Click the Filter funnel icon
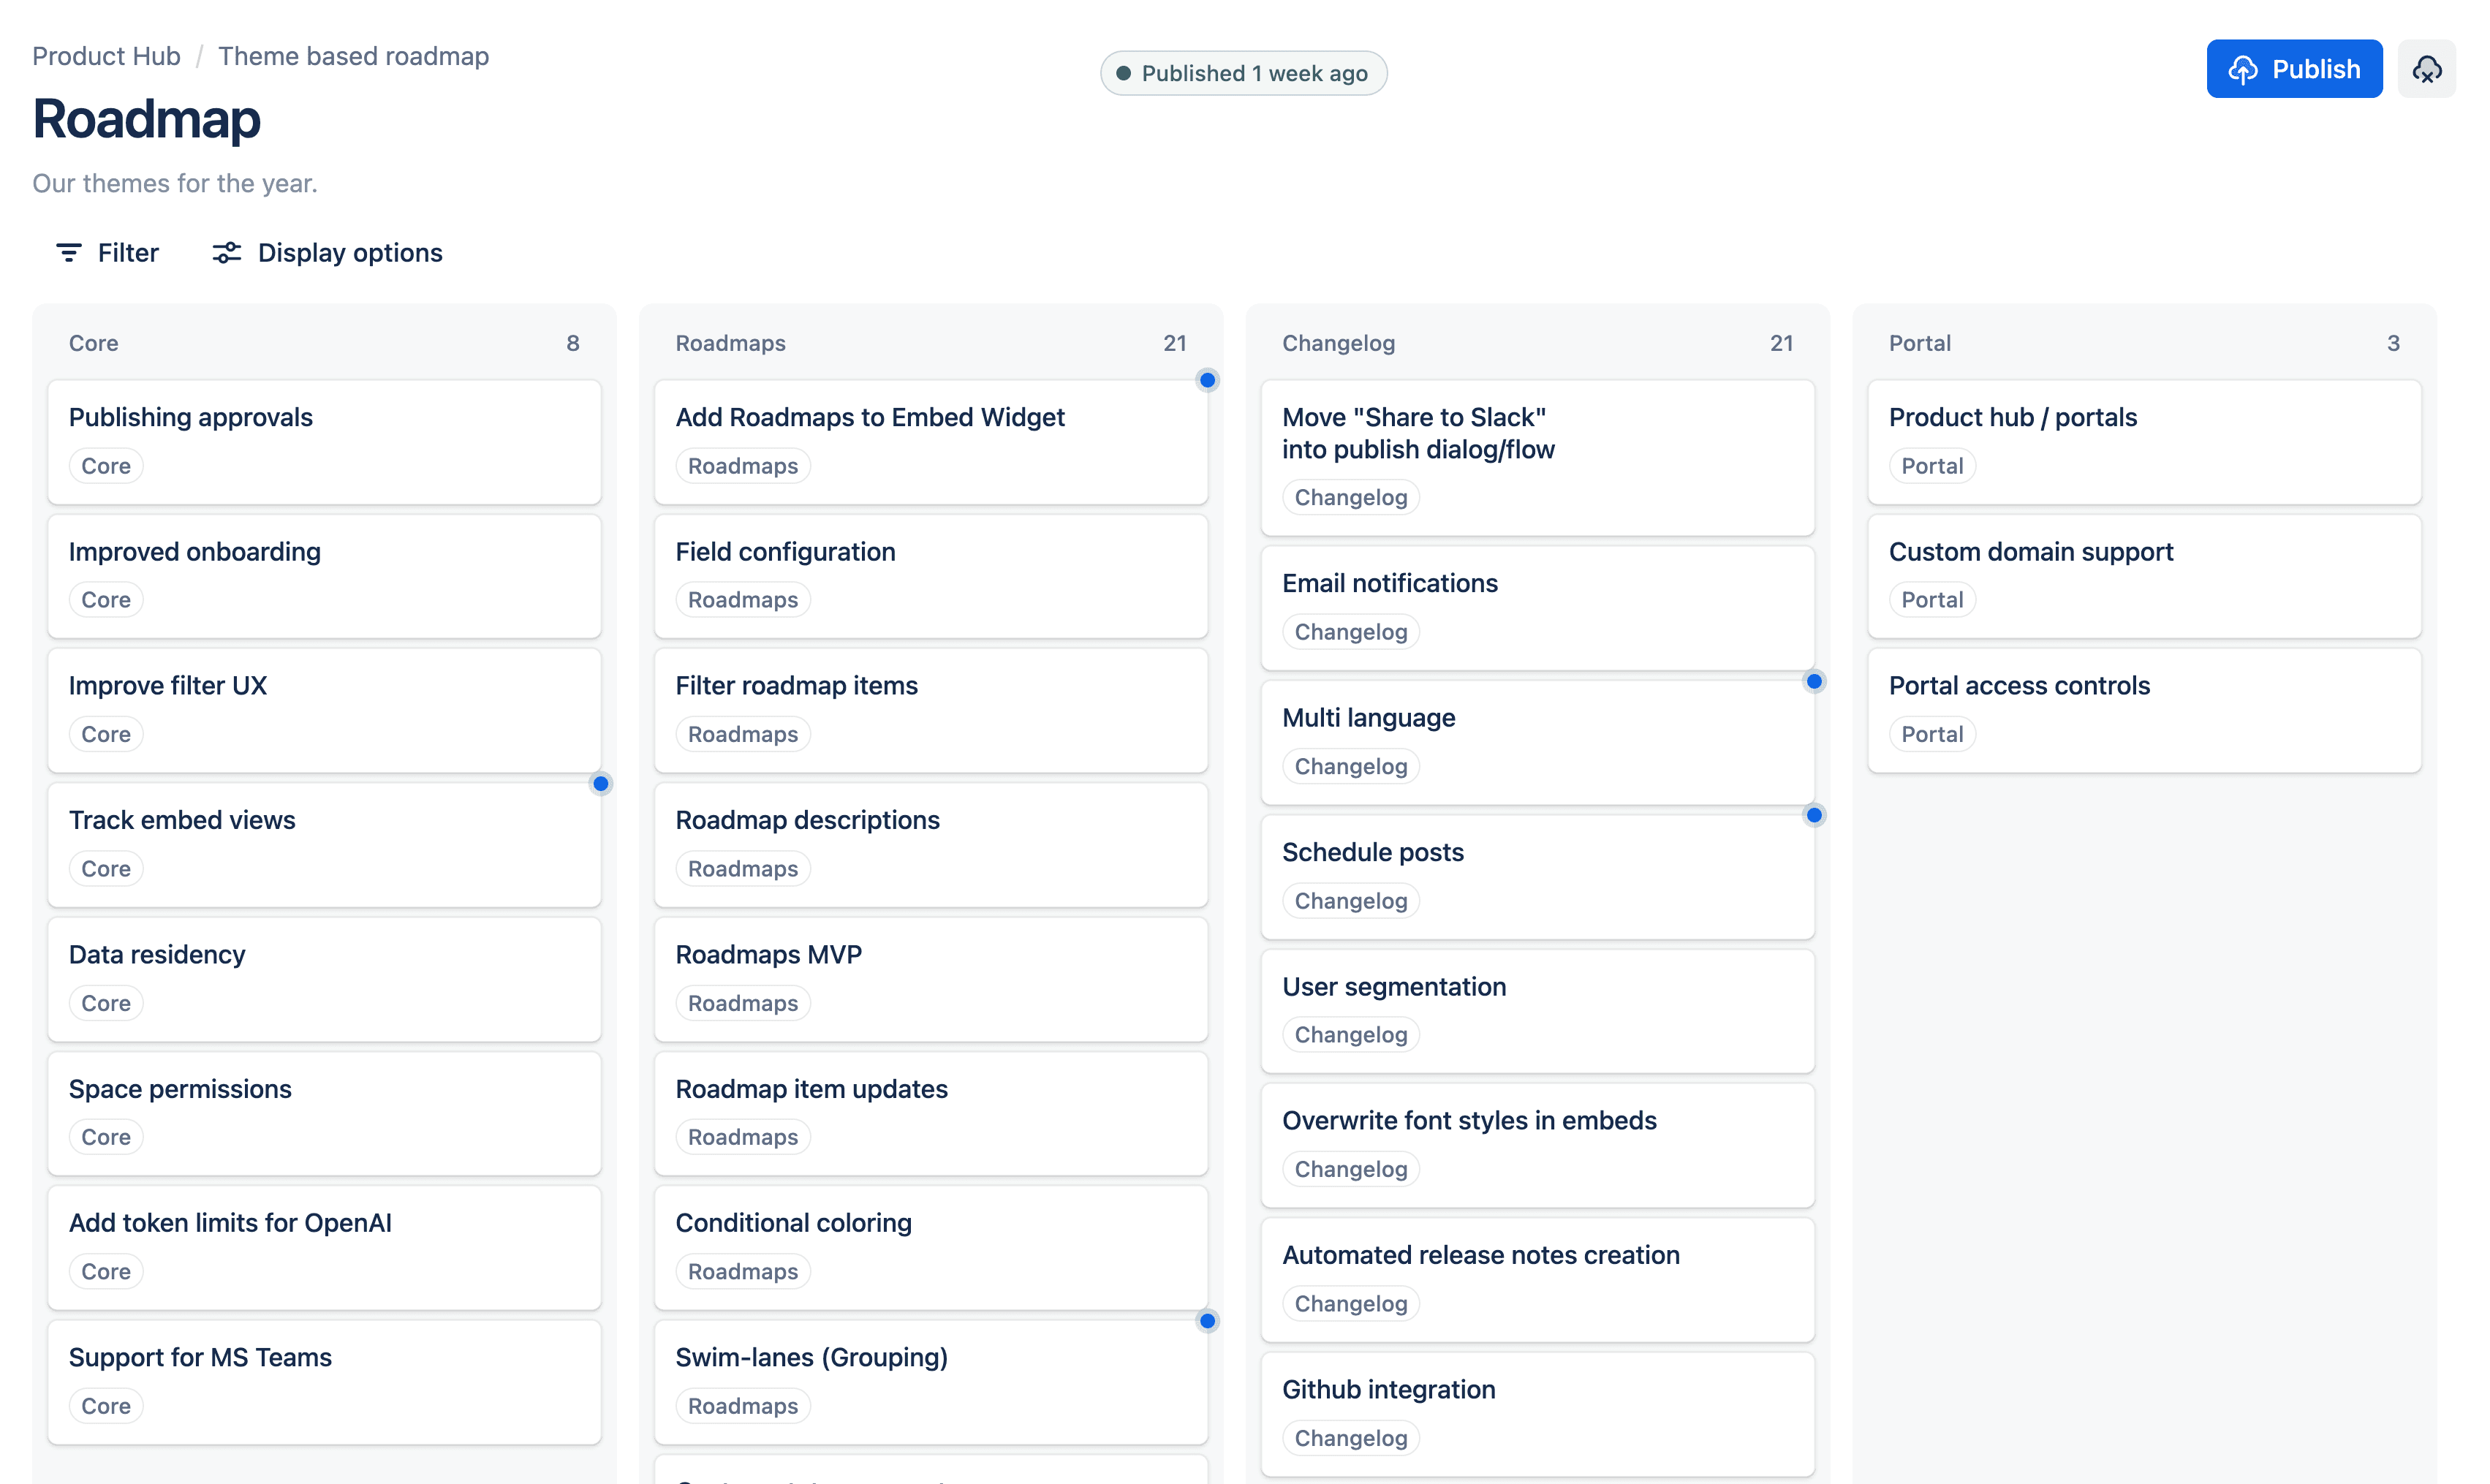The width and height of the screenshot is (2490, 1484). [68, 253]
